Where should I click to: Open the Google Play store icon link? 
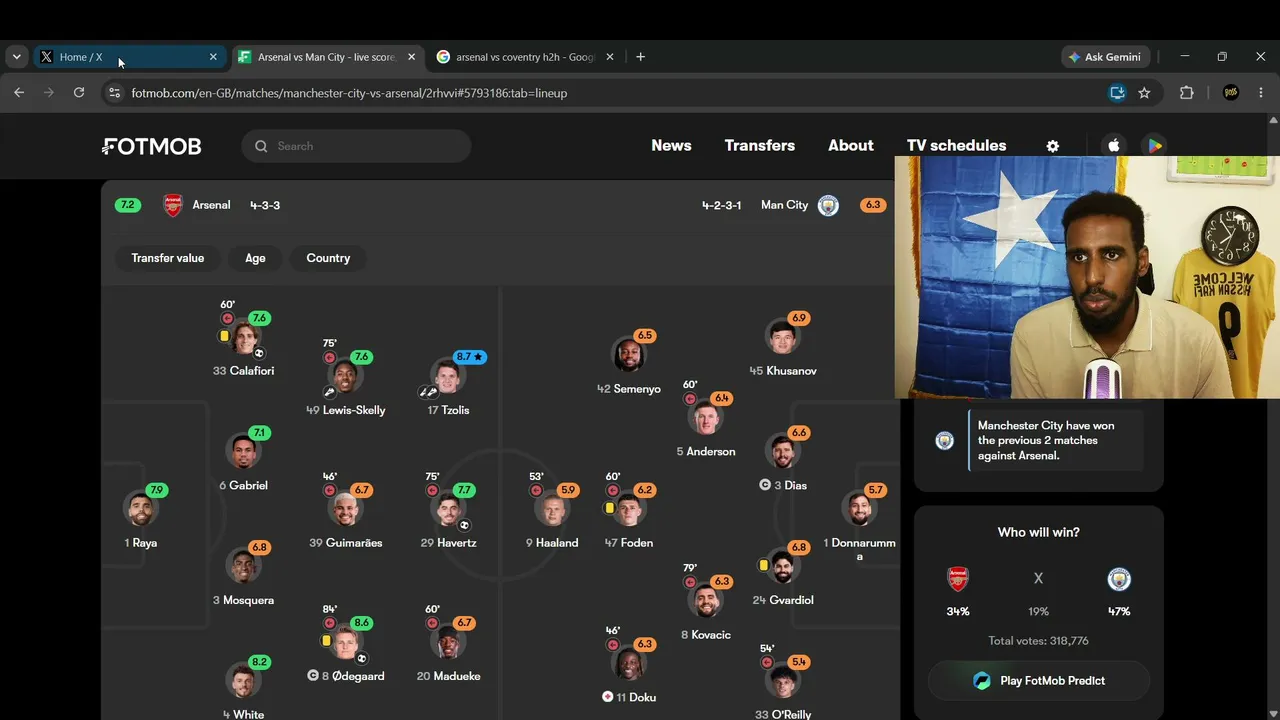[1154, 146]
